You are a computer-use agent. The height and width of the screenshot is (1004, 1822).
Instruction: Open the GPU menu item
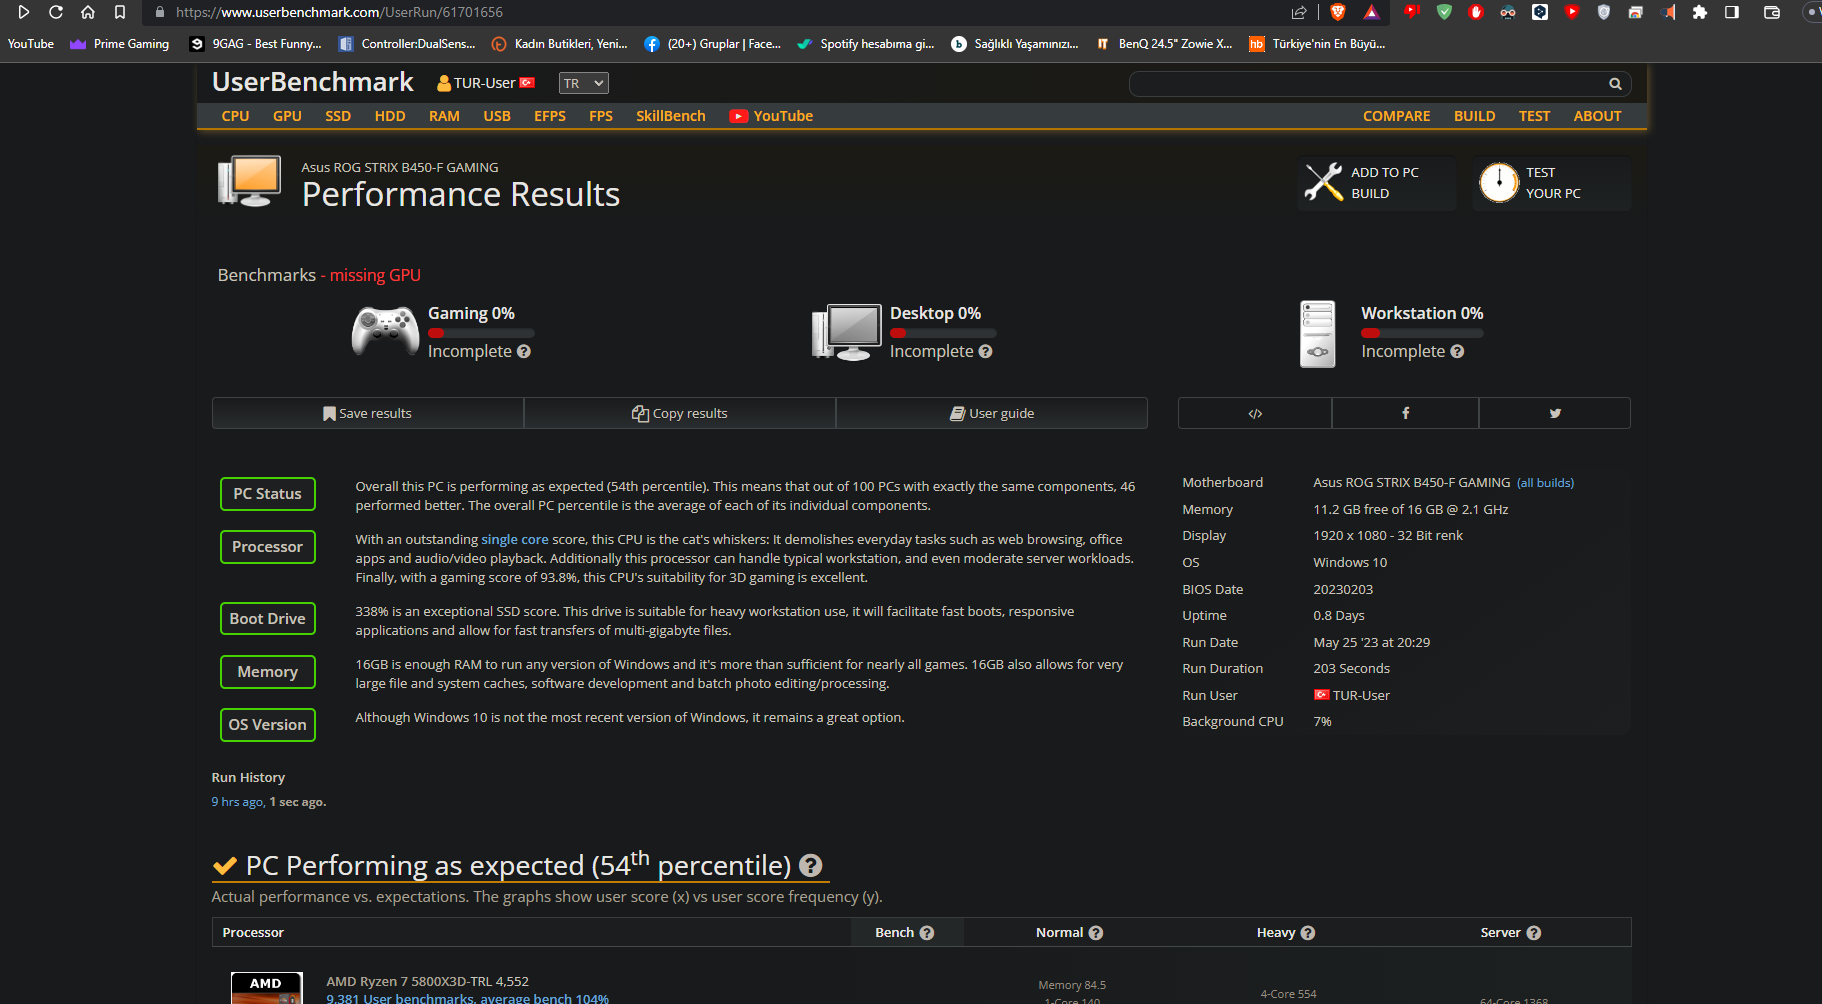[287, 116]
